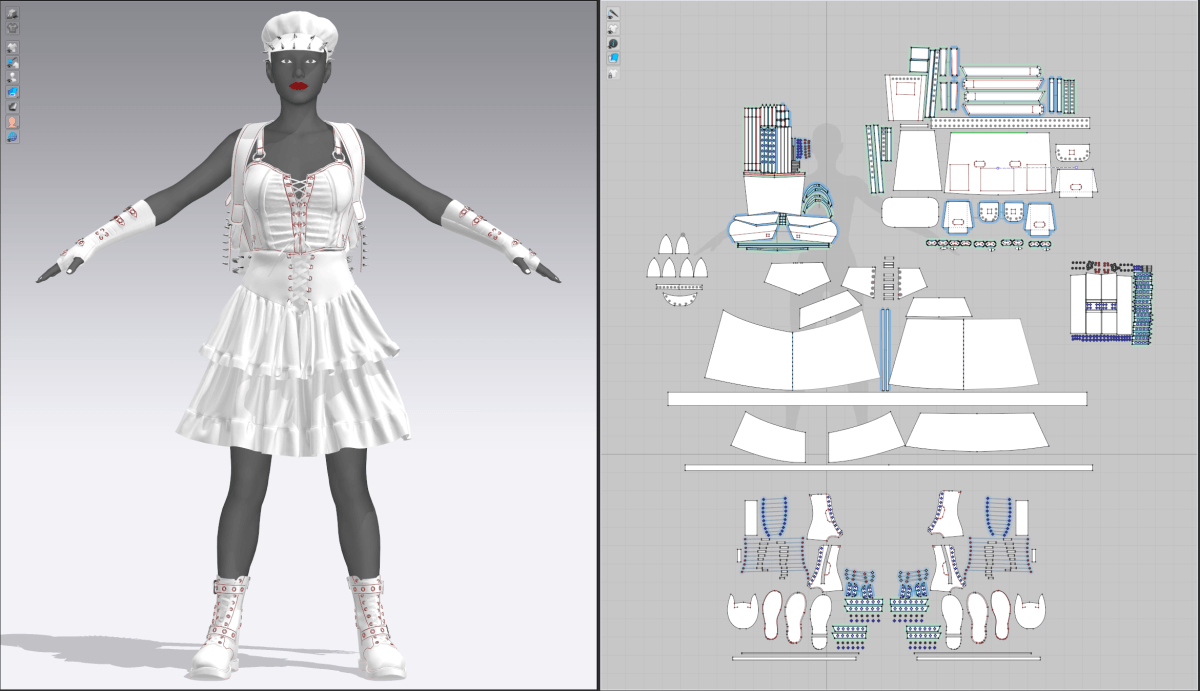Click the grey T-shirt icon in 3D toolbar
This screenshot has height=691, width=1200.
coord(13,27)
